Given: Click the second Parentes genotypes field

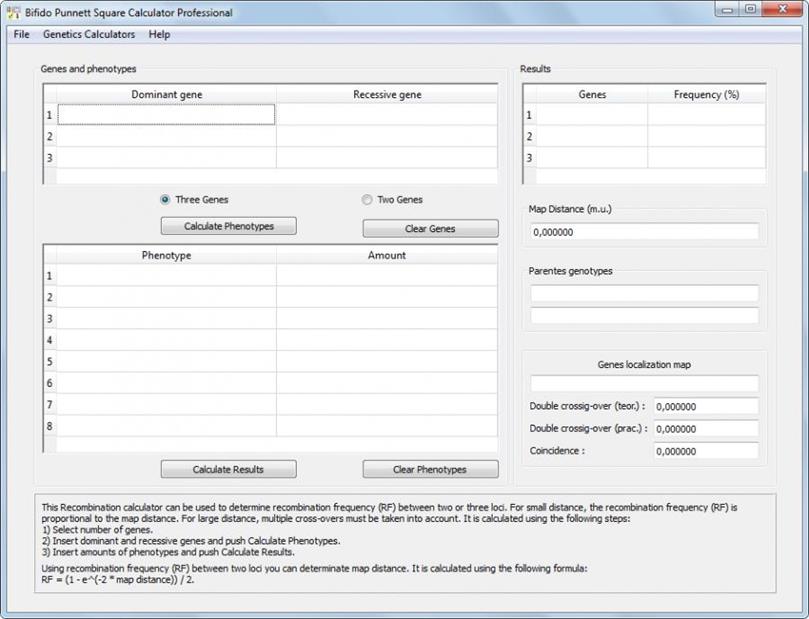Looking at the screenshot, I should pyautogui.click(x=644, y=316).
